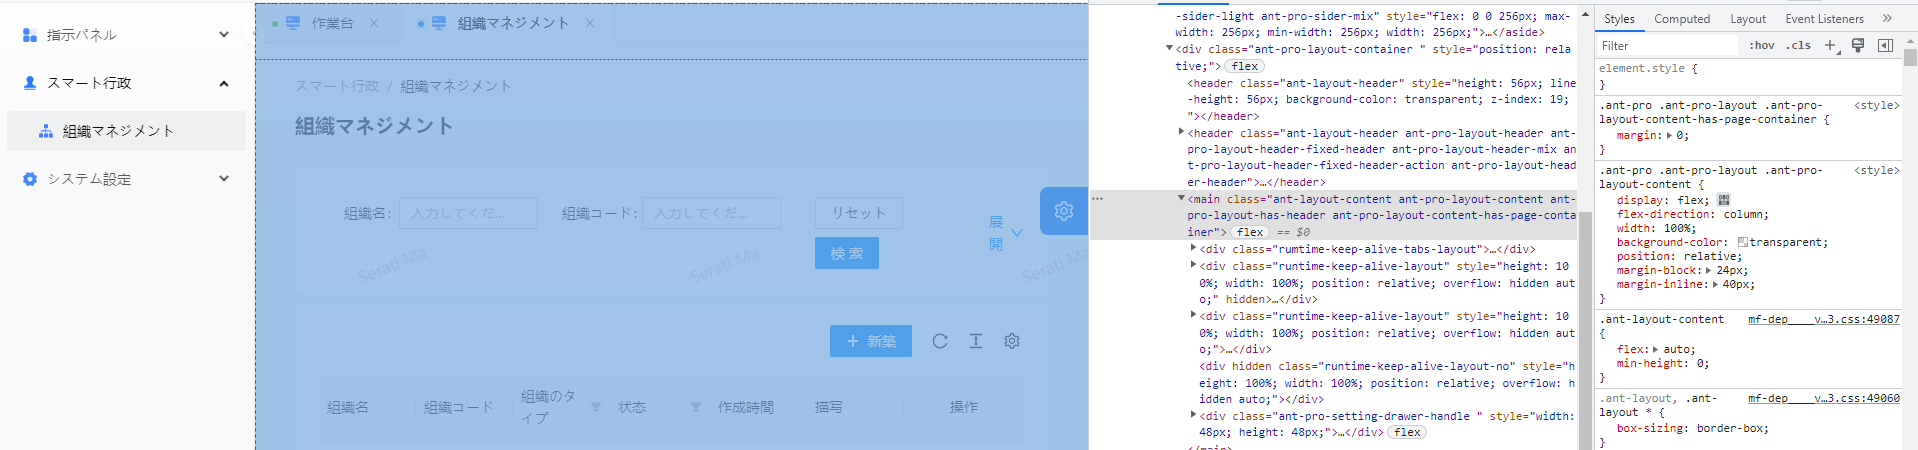Click the 組織マネジメント sitemap icon in sidebar
Image resolution: width=1918 pixels, height=450 pixels.
tap(46, 131)
